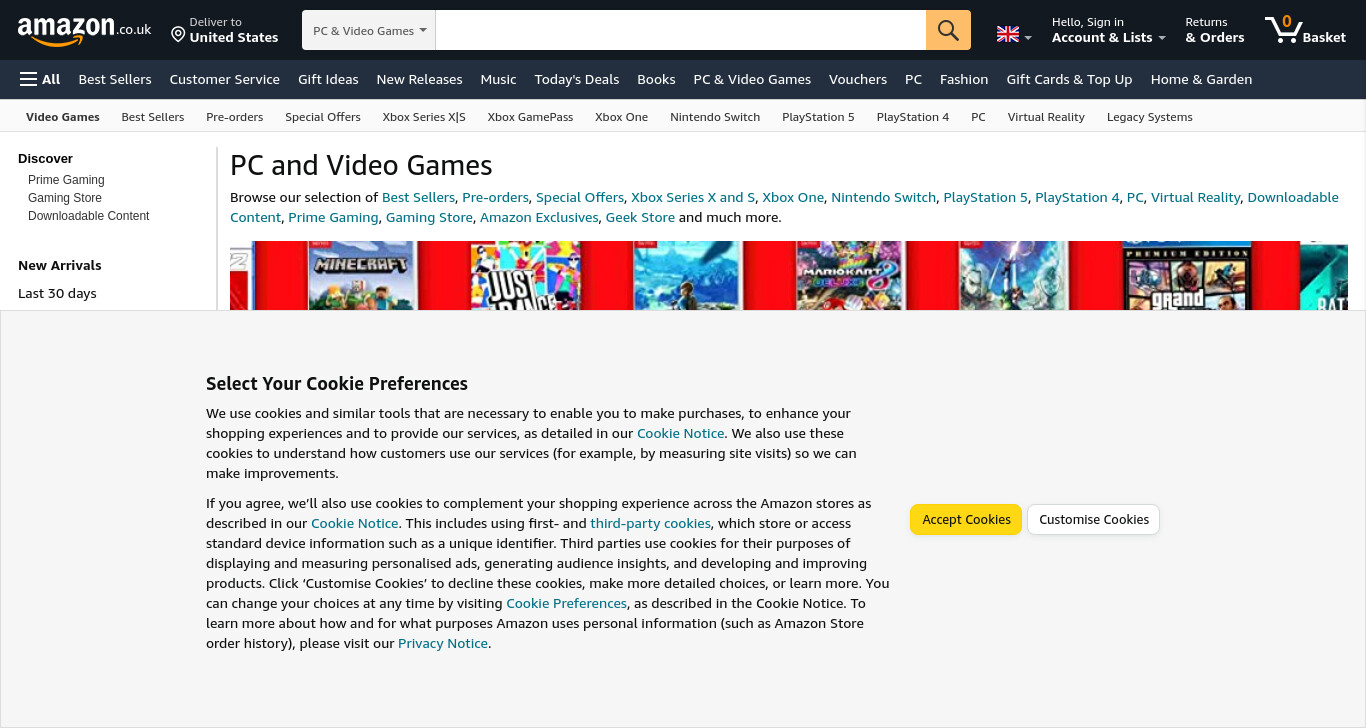Open Returns & Orders
Screen dimensions: 1366x728
point(1215,30)
